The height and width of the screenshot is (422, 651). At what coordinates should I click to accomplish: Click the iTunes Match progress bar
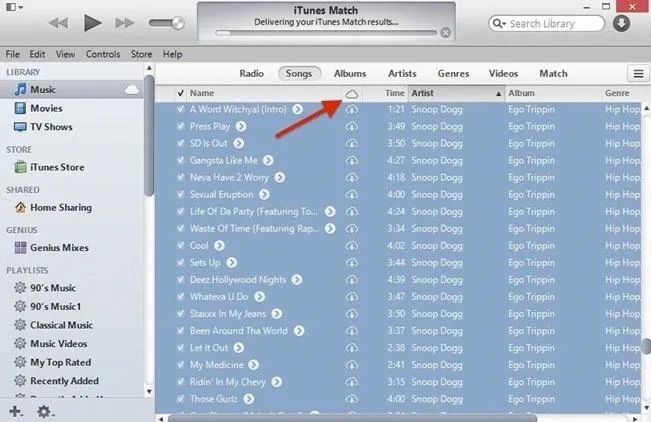(326, 33)
